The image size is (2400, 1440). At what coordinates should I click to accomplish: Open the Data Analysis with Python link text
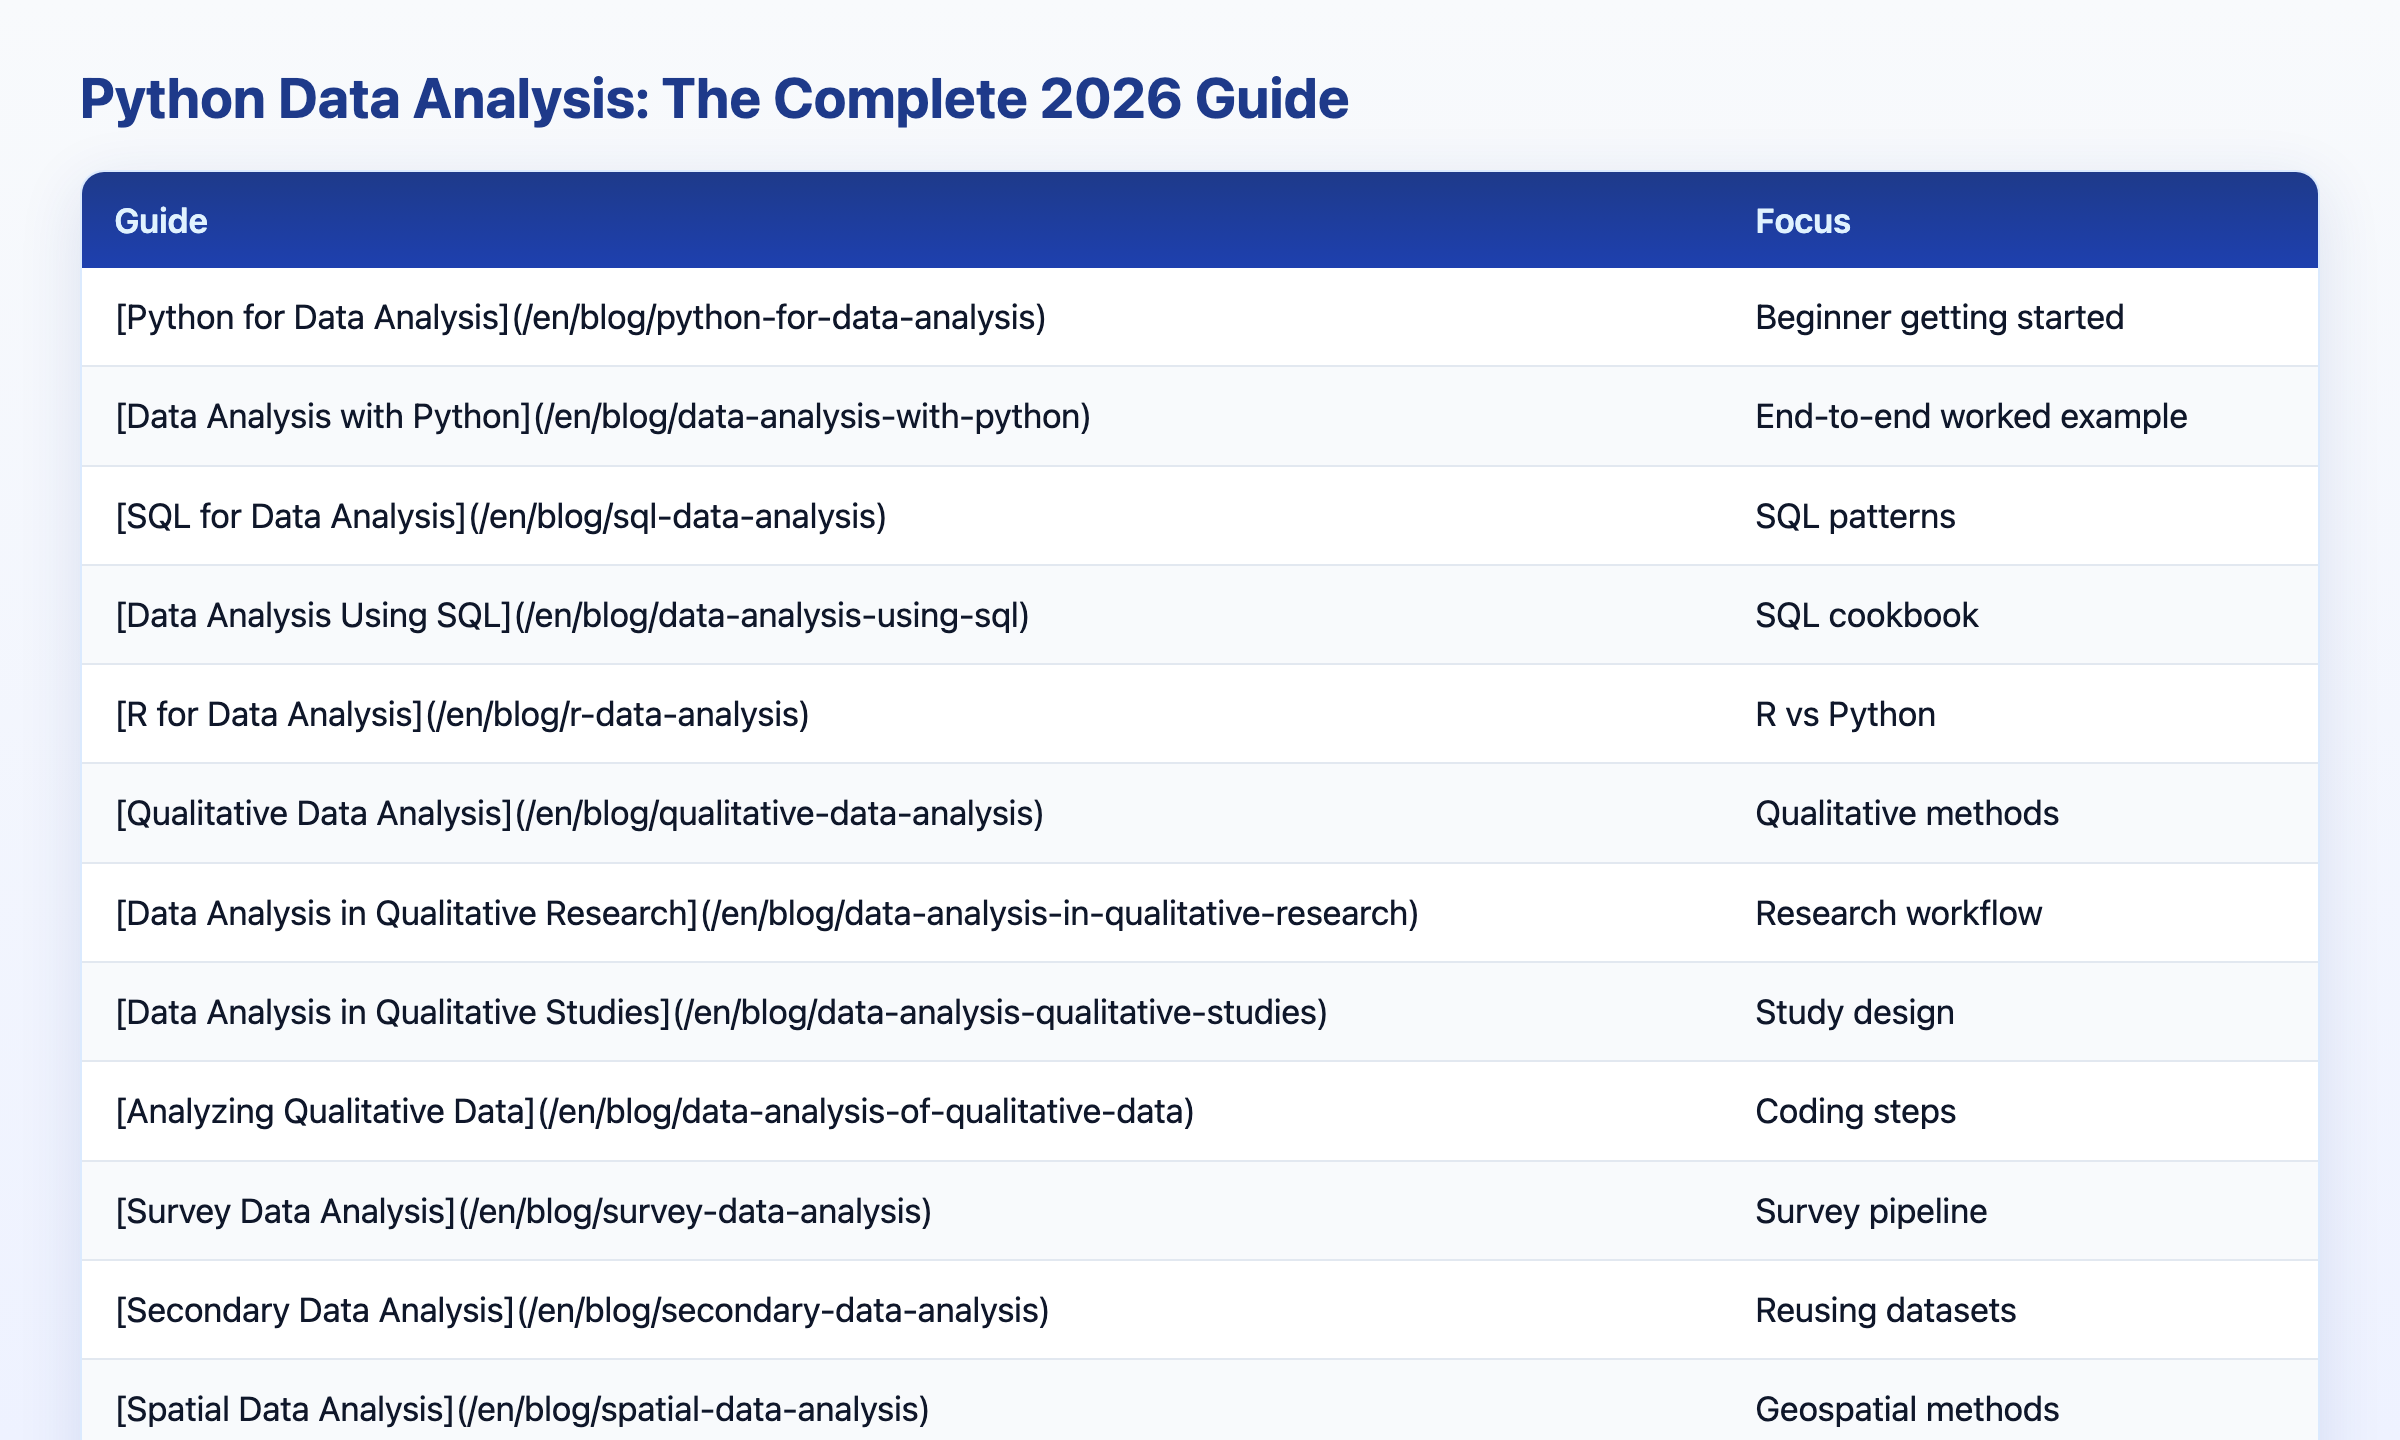click(x=603, y=416)
